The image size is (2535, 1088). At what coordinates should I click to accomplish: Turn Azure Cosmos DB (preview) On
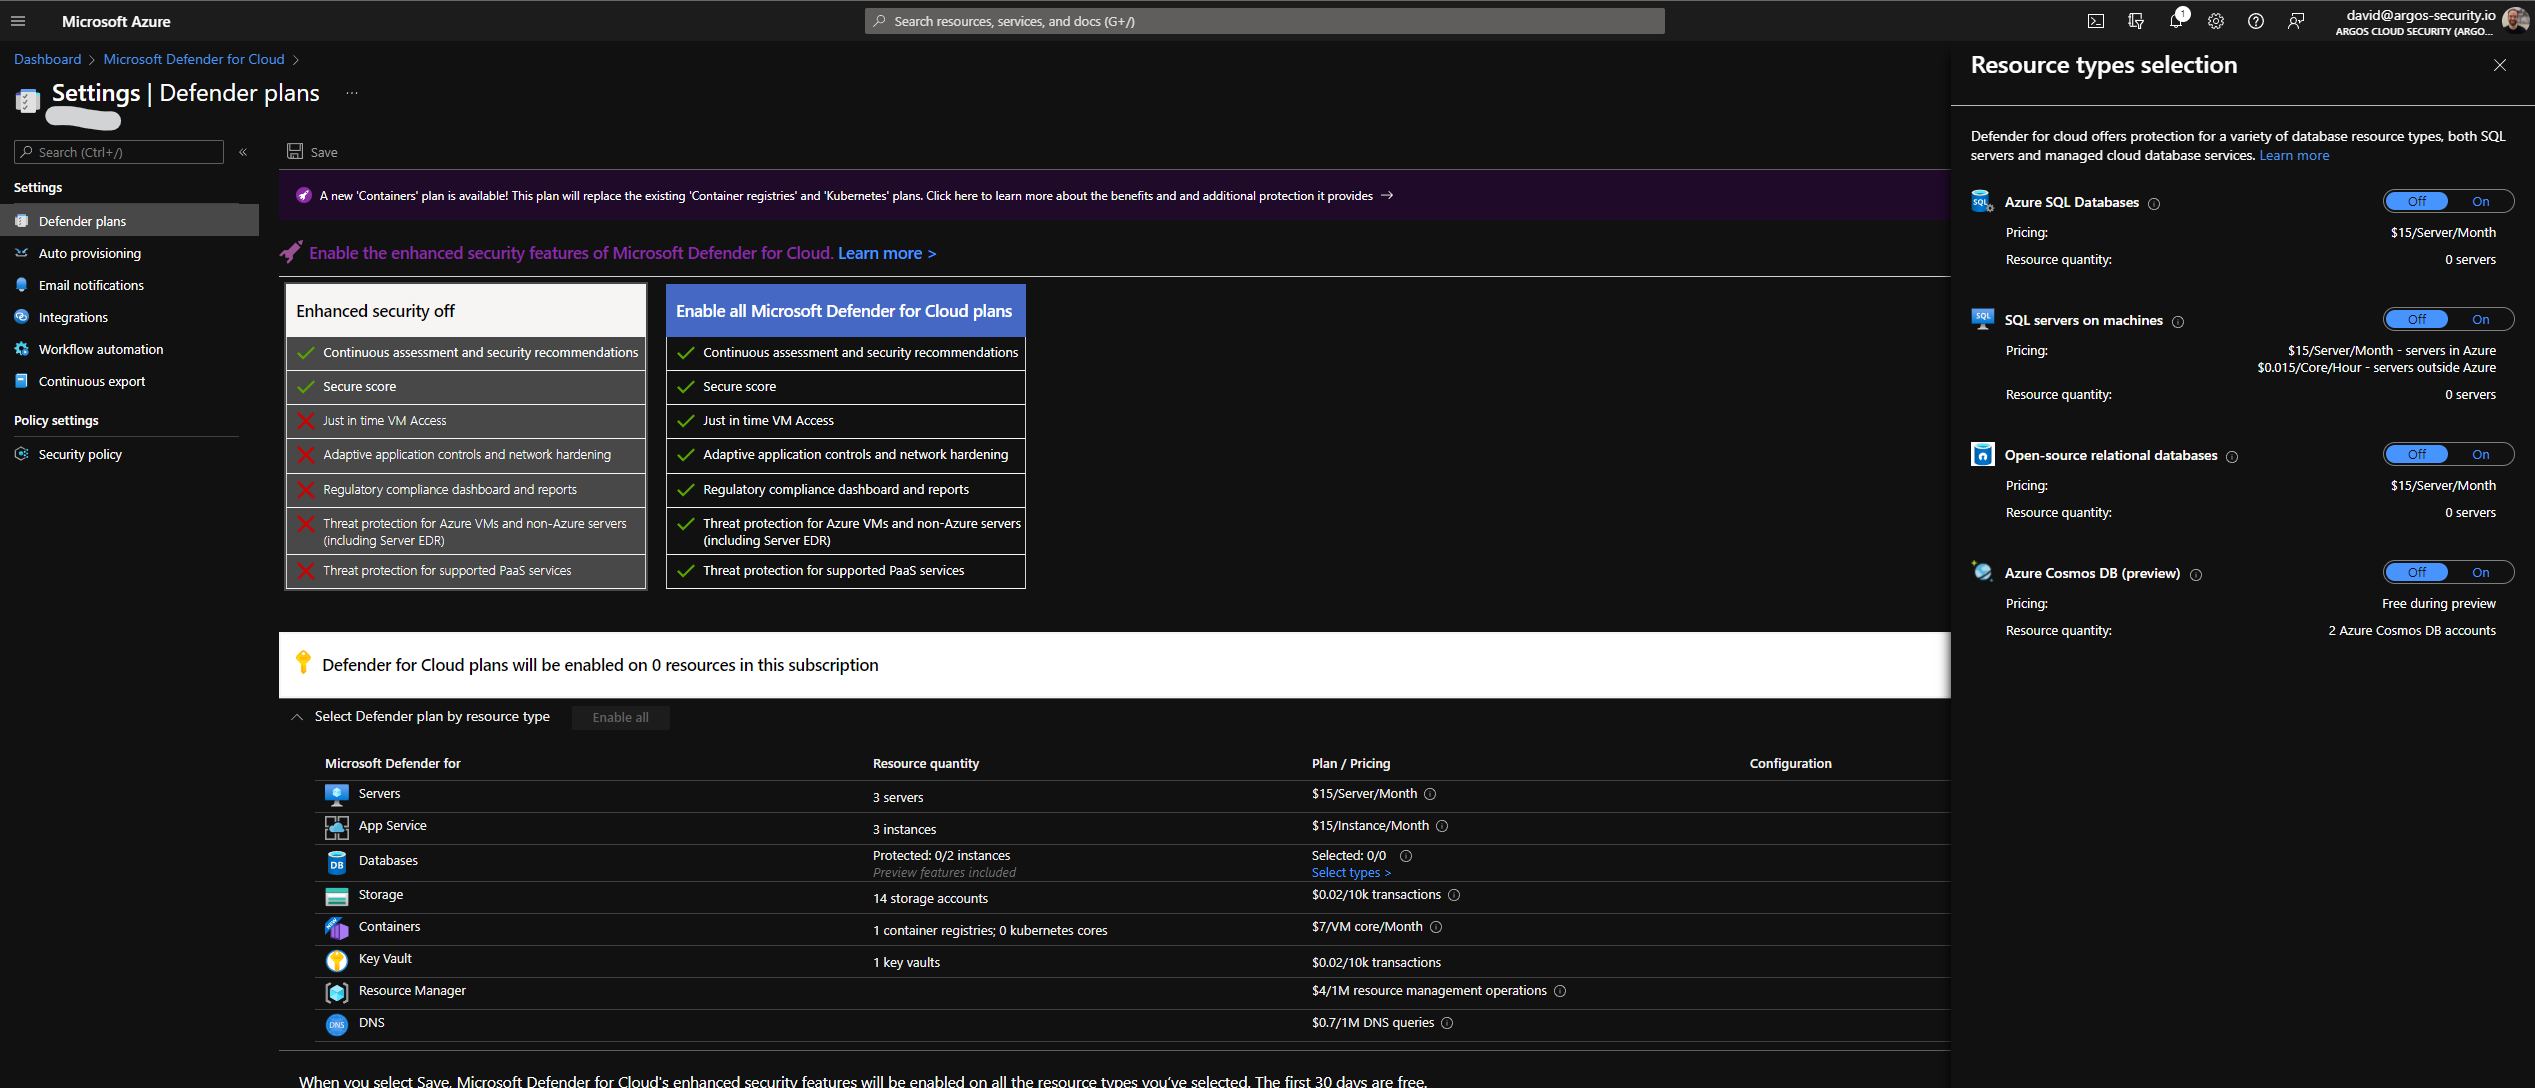tap(2480, 572)
